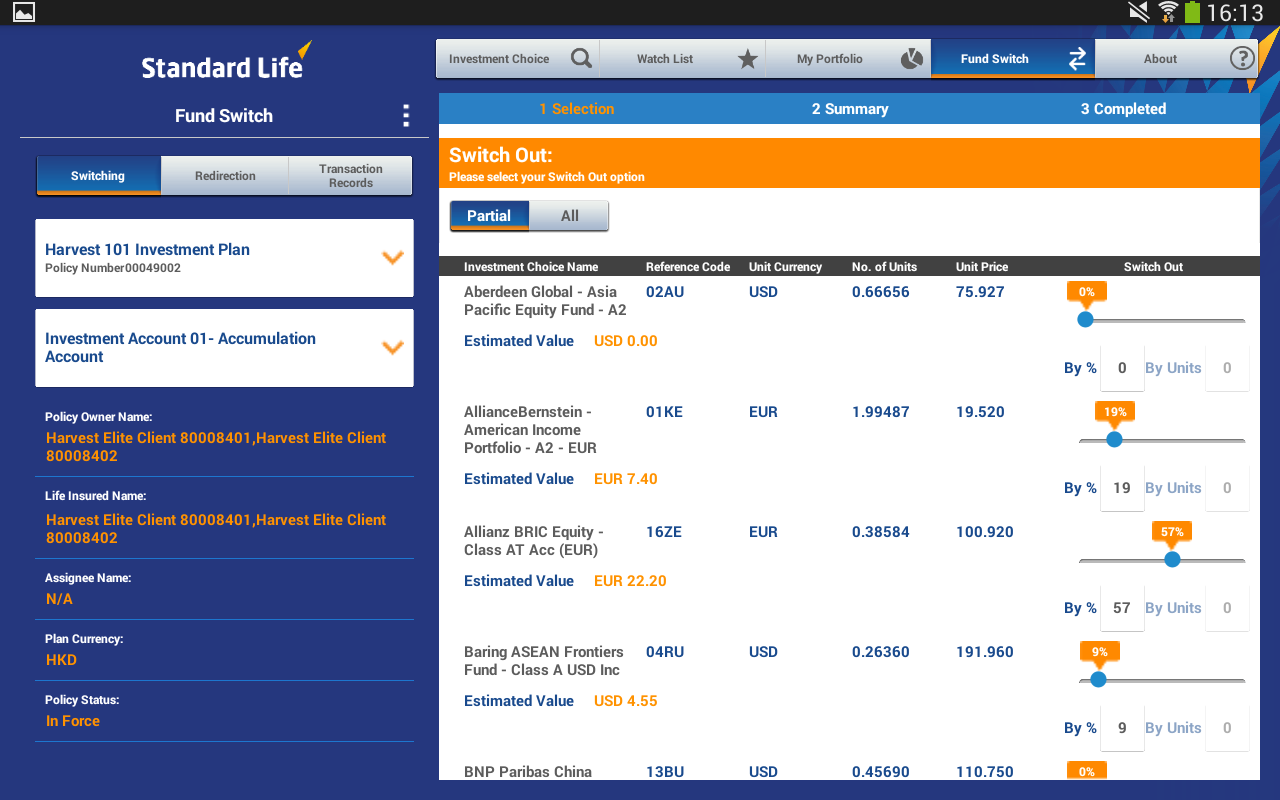Click the Investment Choice Name column header
This screenshot has width=1280, height=800.
click(x=531, y=267)
